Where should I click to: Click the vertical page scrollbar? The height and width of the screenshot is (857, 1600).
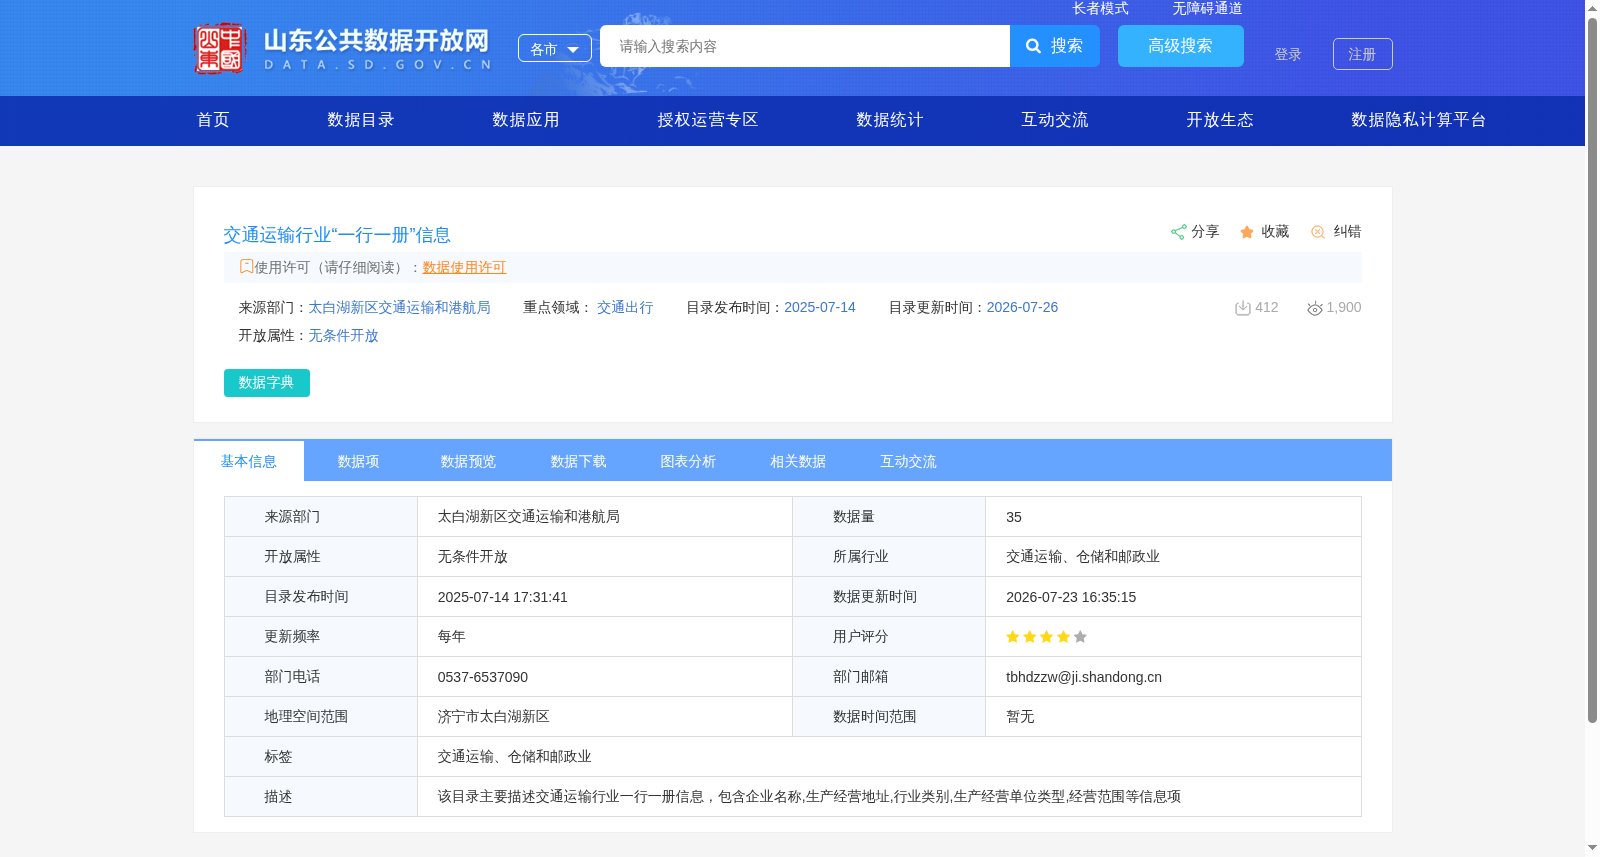pos(1592,370)
